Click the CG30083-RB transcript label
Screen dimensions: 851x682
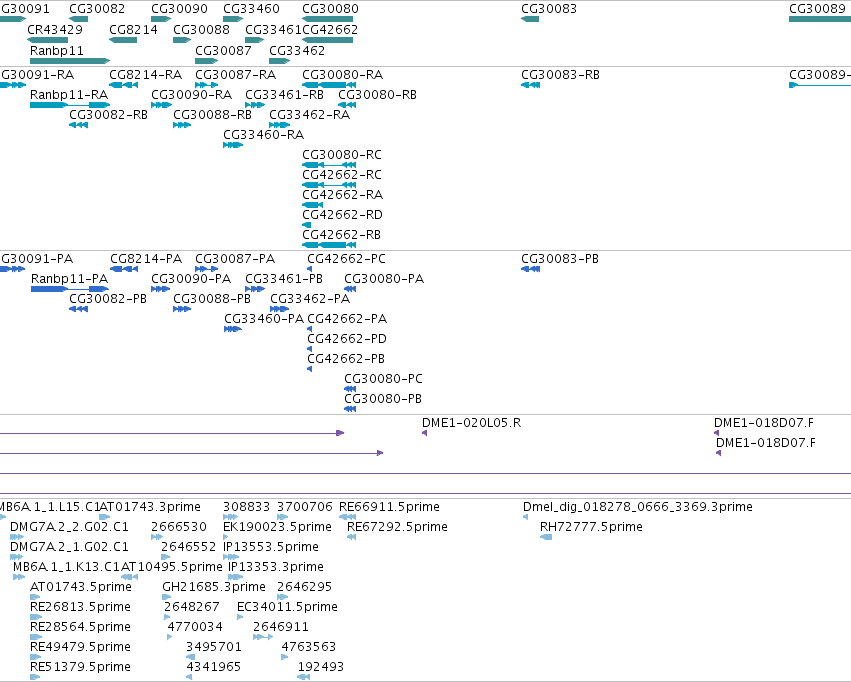[x=560, y=75]
